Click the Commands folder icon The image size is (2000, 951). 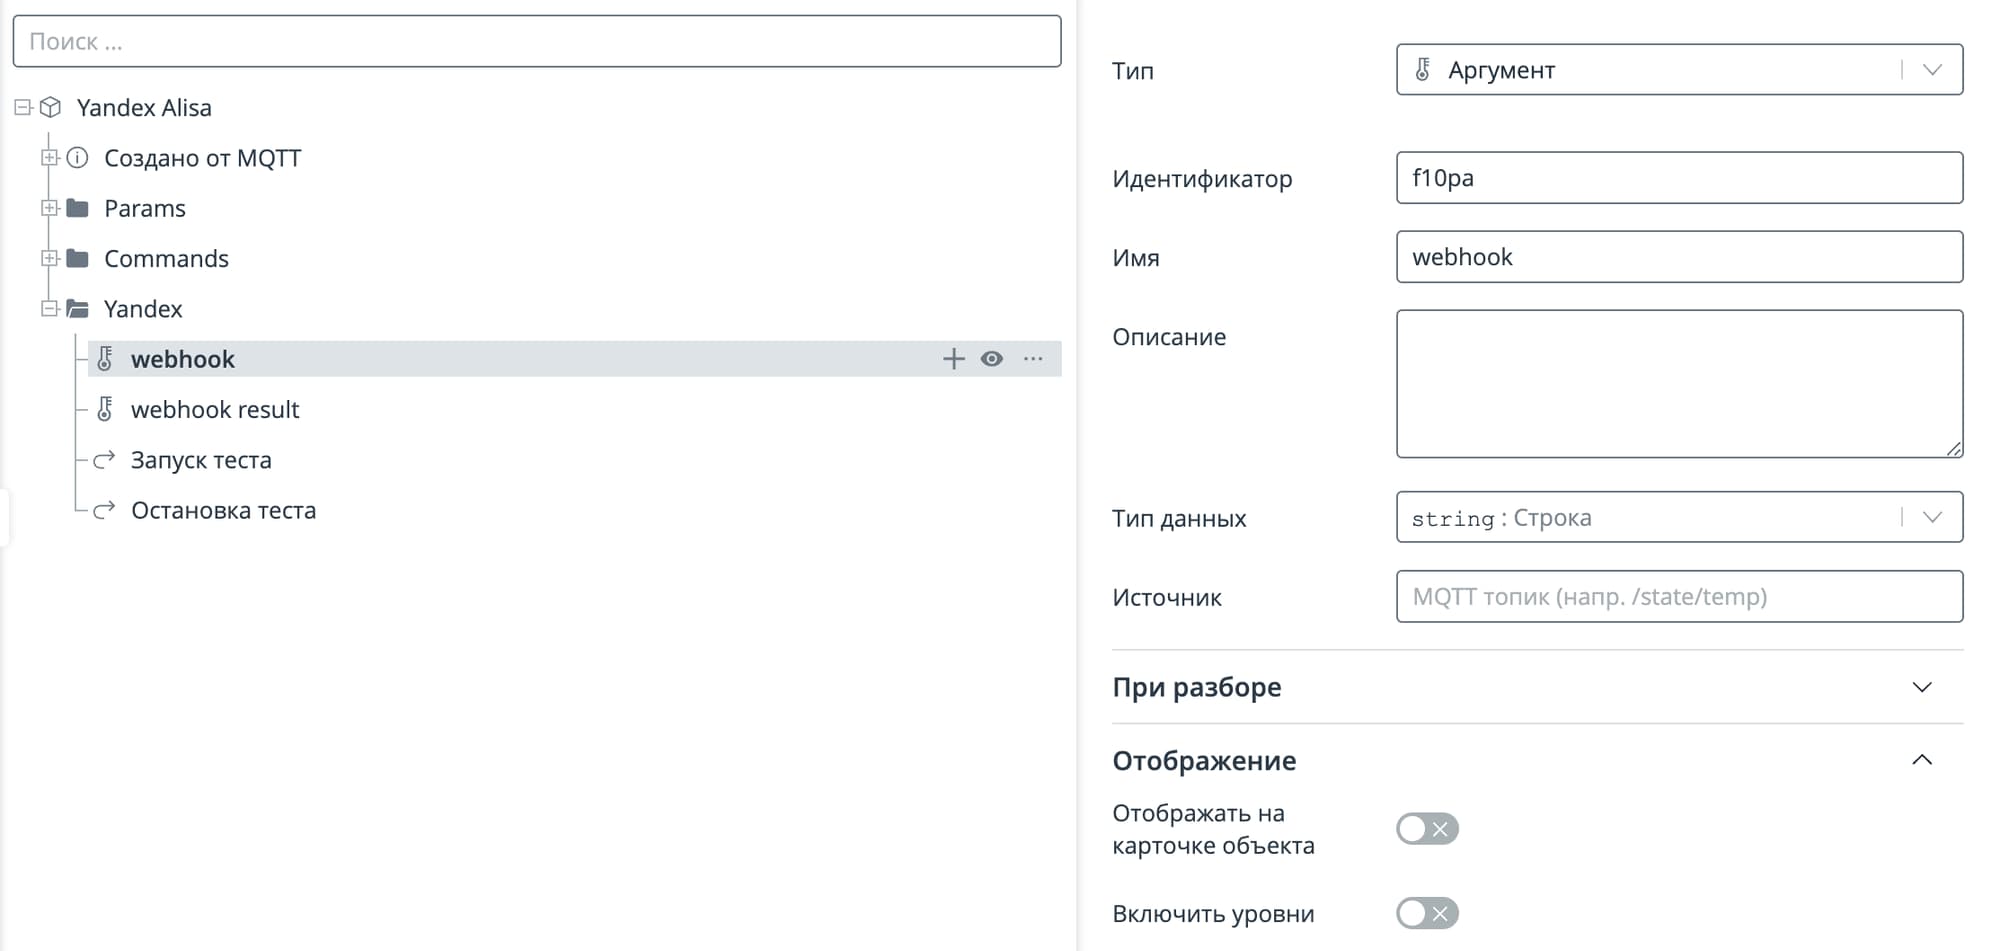[78, 258]
